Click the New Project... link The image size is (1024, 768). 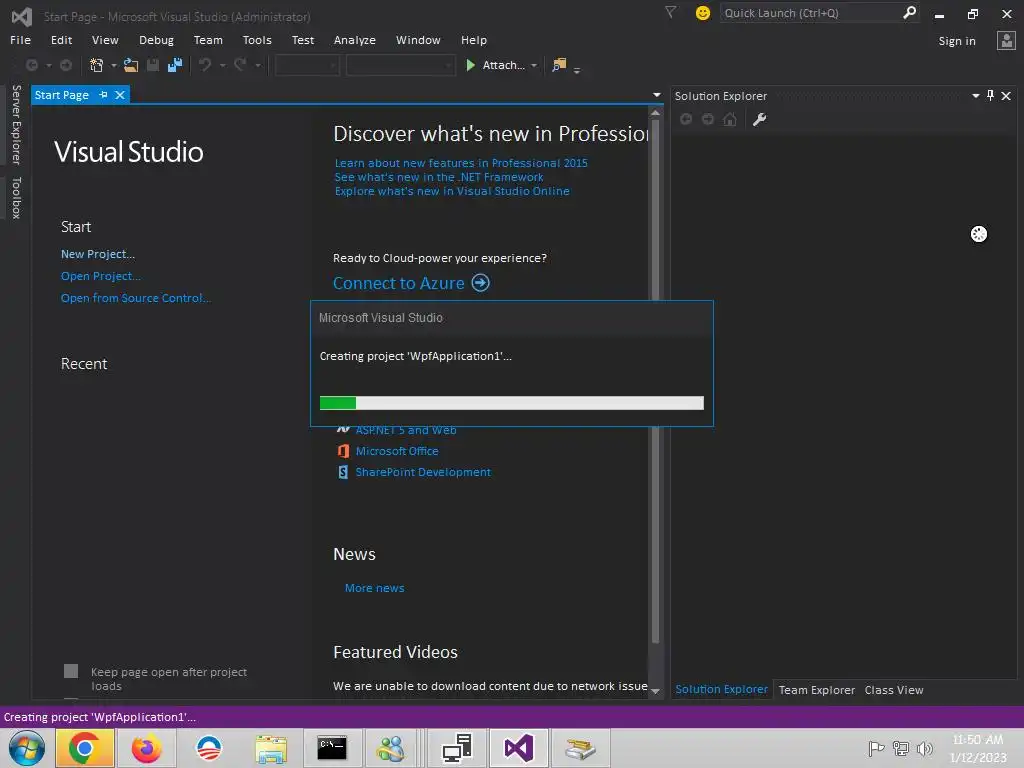tap(98, 254)
